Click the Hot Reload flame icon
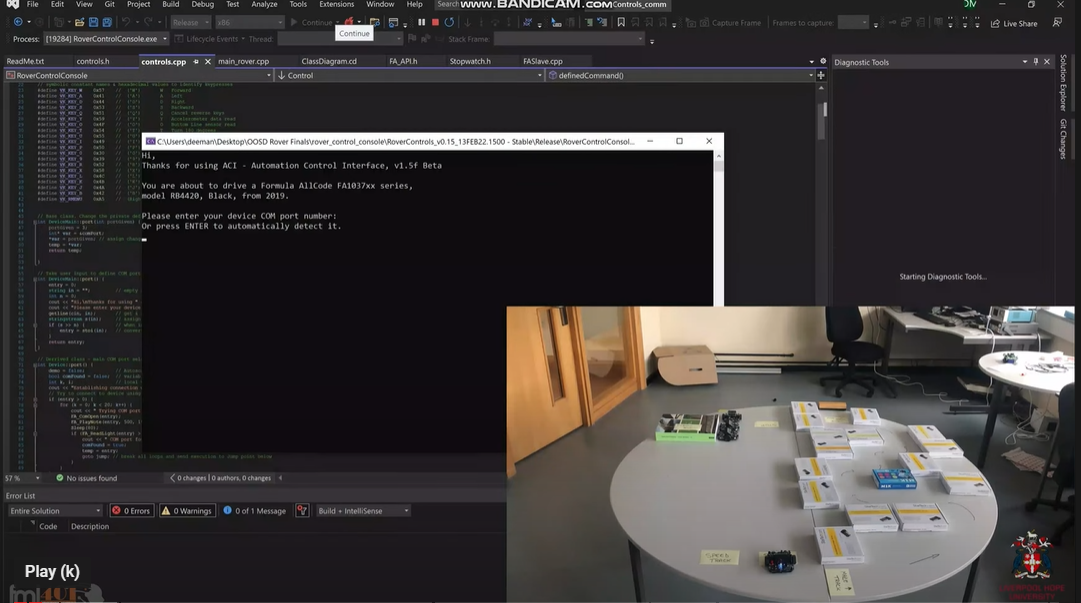 tap(350, 22)
